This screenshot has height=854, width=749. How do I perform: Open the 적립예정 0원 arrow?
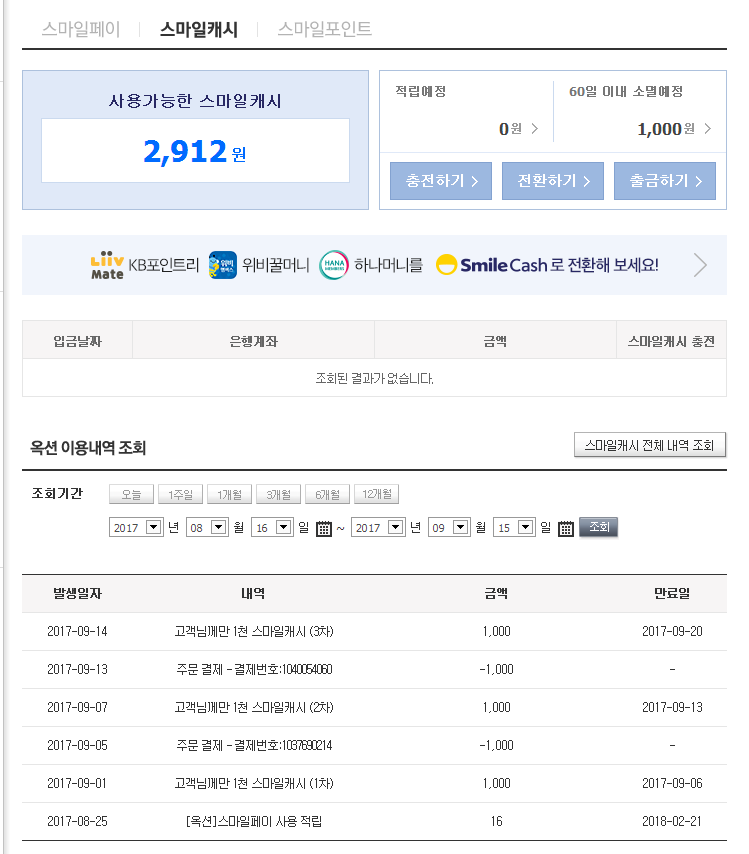point(534,129)
